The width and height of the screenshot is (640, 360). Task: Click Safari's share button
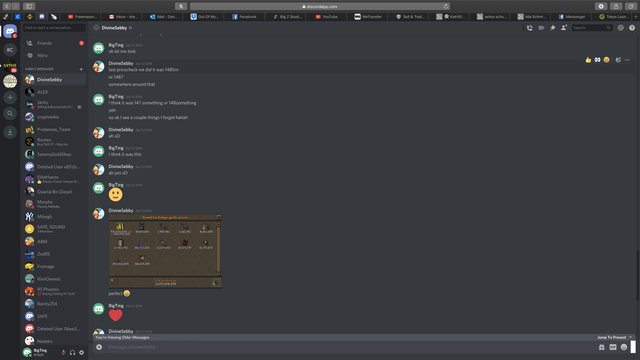click(616, 6)
